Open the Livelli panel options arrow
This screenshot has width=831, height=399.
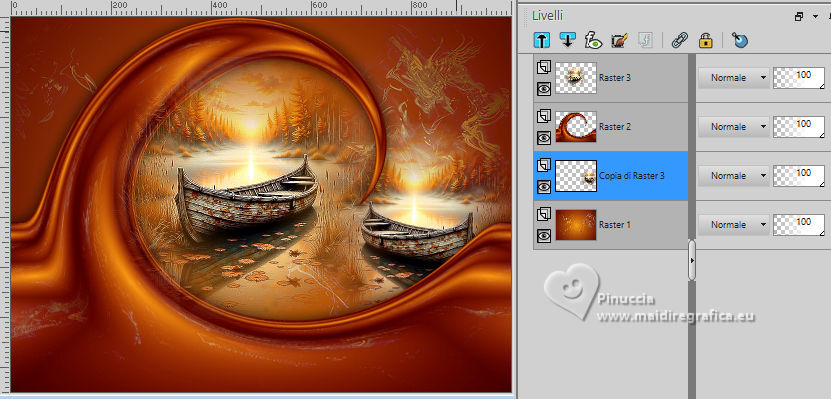(x=815, y=16)
